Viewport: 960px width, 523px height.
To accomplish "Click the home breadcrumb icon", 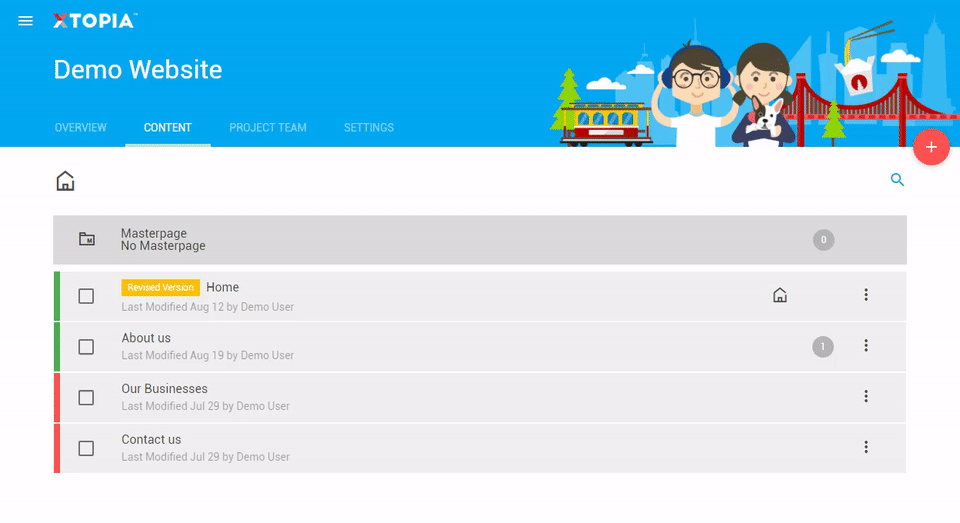I will [65, 181].
